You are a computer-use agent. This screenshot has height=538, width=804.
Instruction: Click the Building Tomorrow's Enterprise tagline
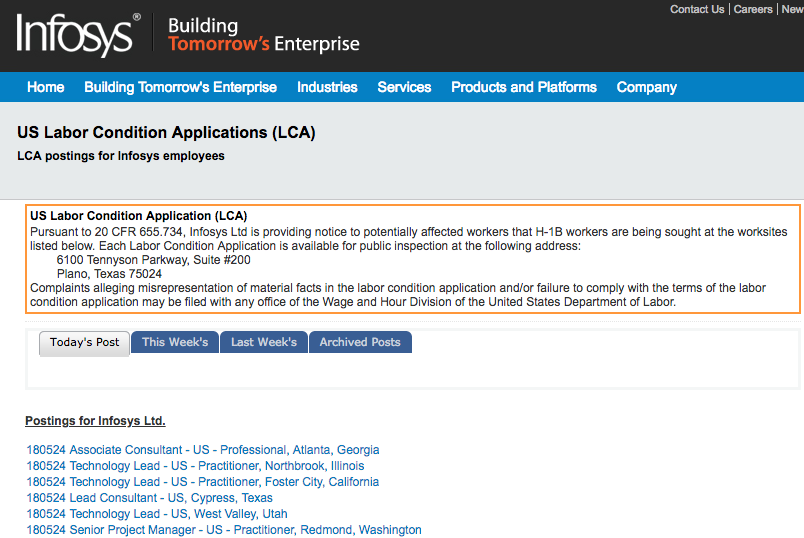[264, 35]
